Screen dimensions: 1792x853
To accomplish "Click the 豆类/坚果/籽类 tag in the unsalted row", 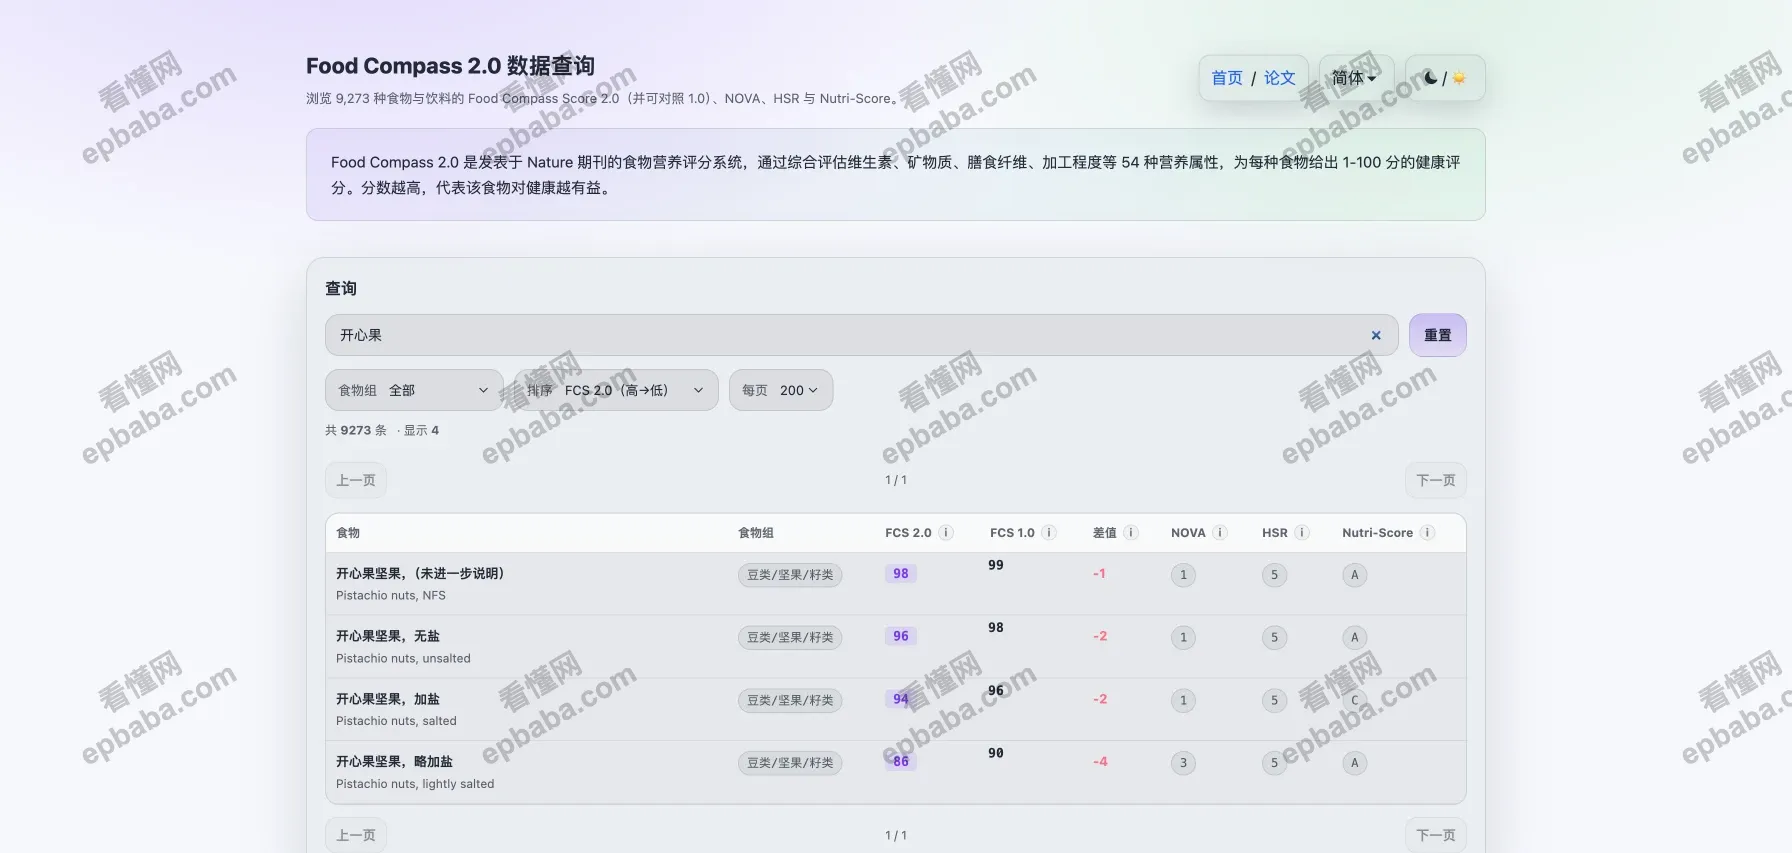I will (x=790, y=638).
